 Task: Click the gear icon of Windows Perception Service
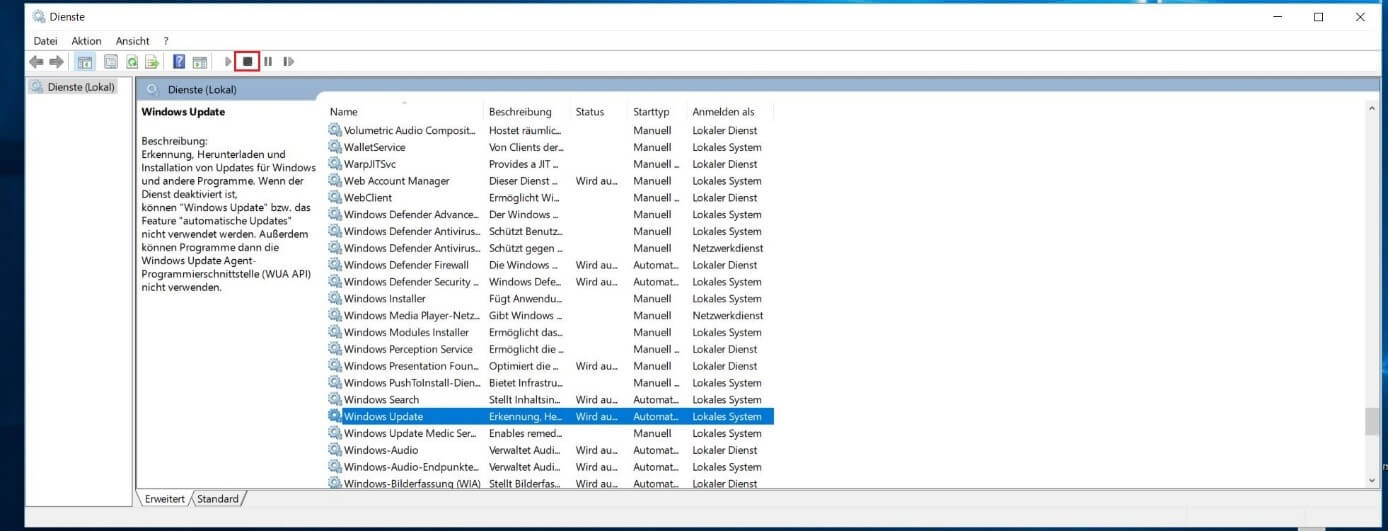(x=335, y=349)
